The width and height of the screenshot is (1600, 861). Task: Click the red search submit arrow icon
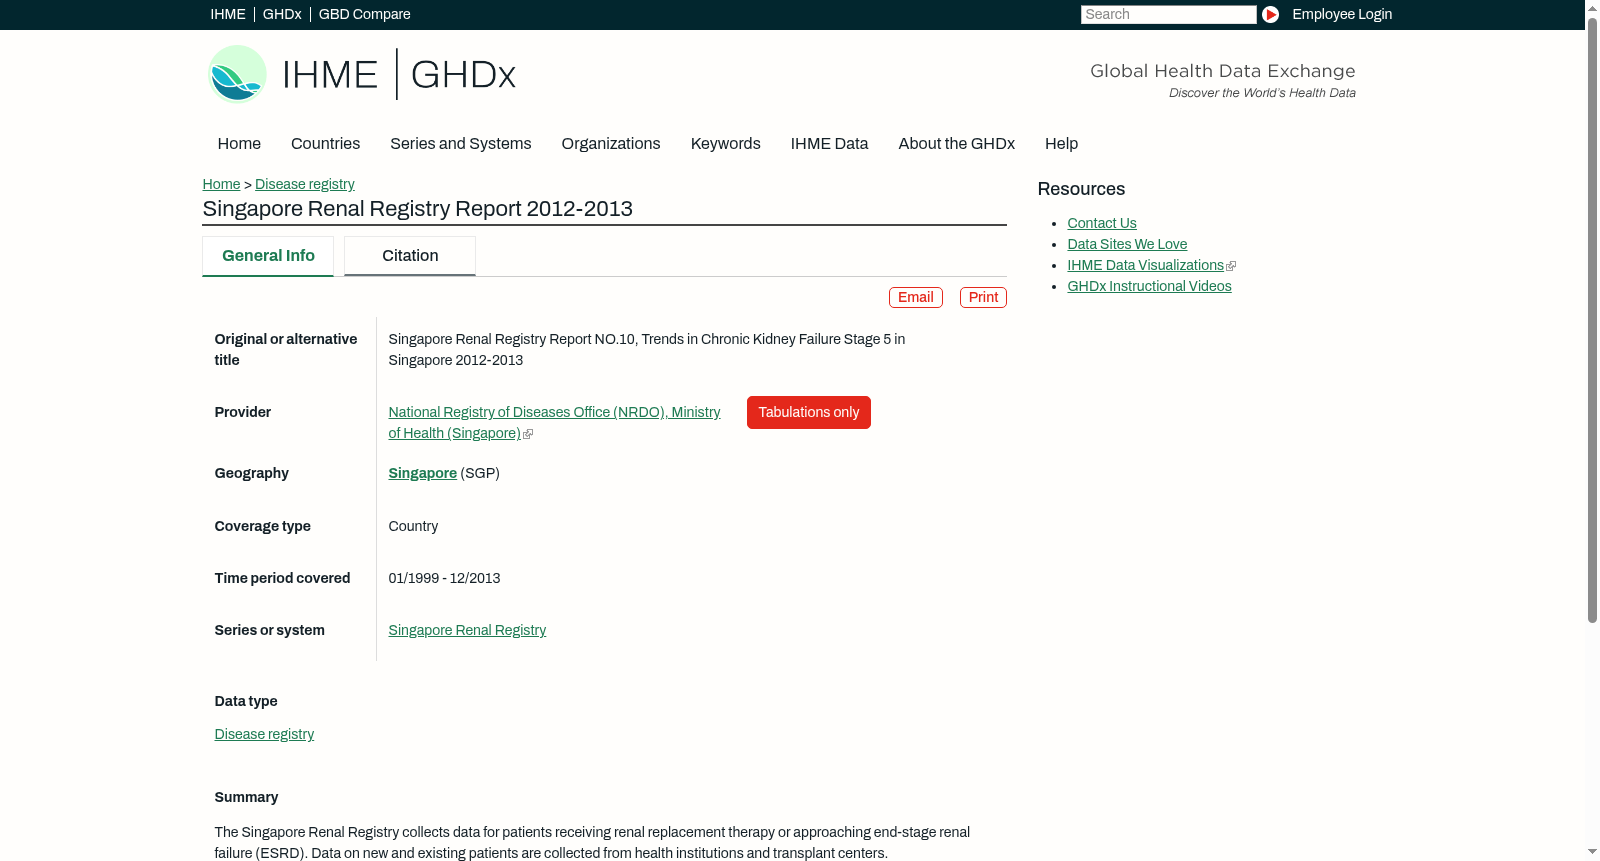[x=1270, y=14]
